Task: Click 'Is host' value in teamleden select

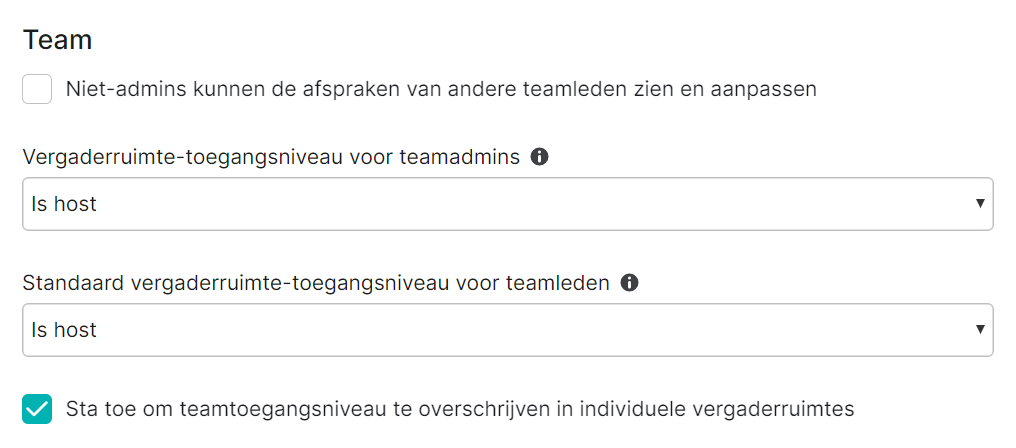Action: [64, 329]
